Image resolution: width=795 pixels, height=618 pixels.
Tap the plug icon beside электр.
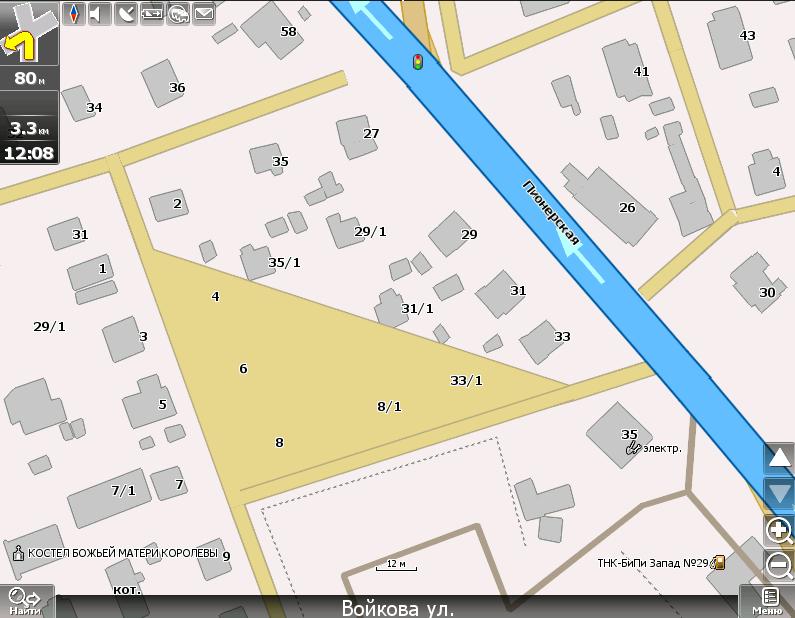(x=633, y=447)
